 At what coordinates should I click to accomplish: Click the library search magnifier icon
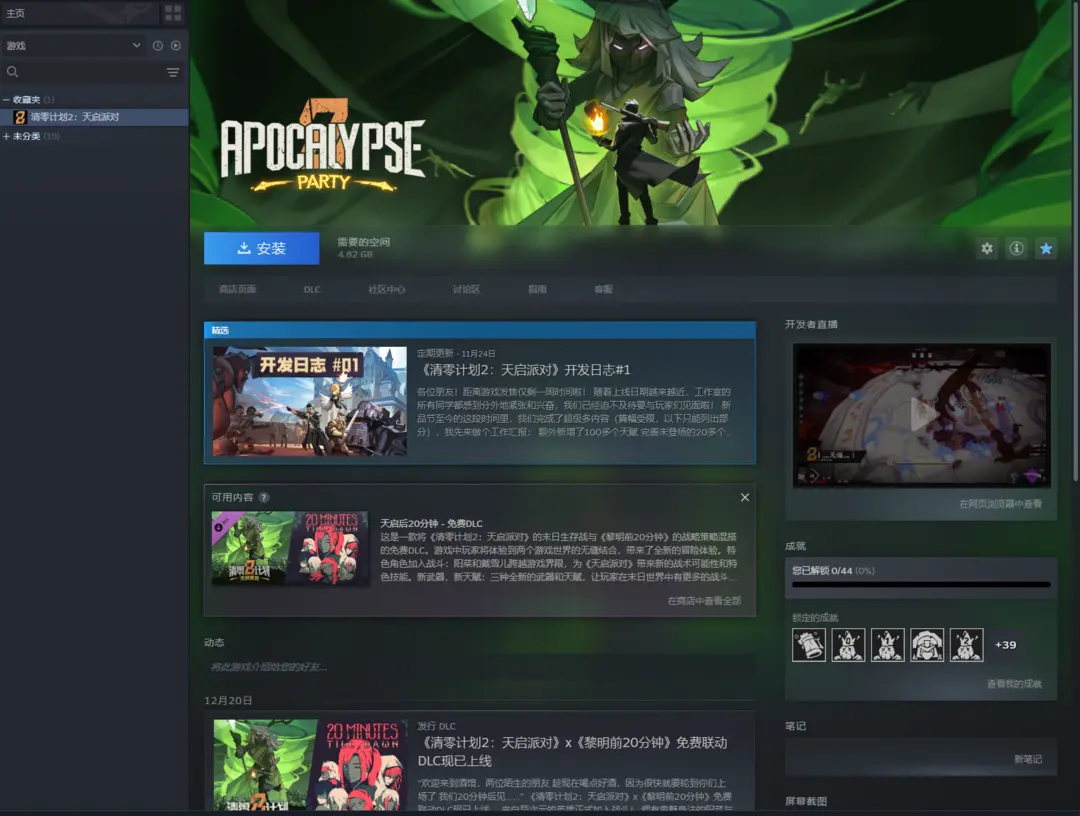click(12, 72)
